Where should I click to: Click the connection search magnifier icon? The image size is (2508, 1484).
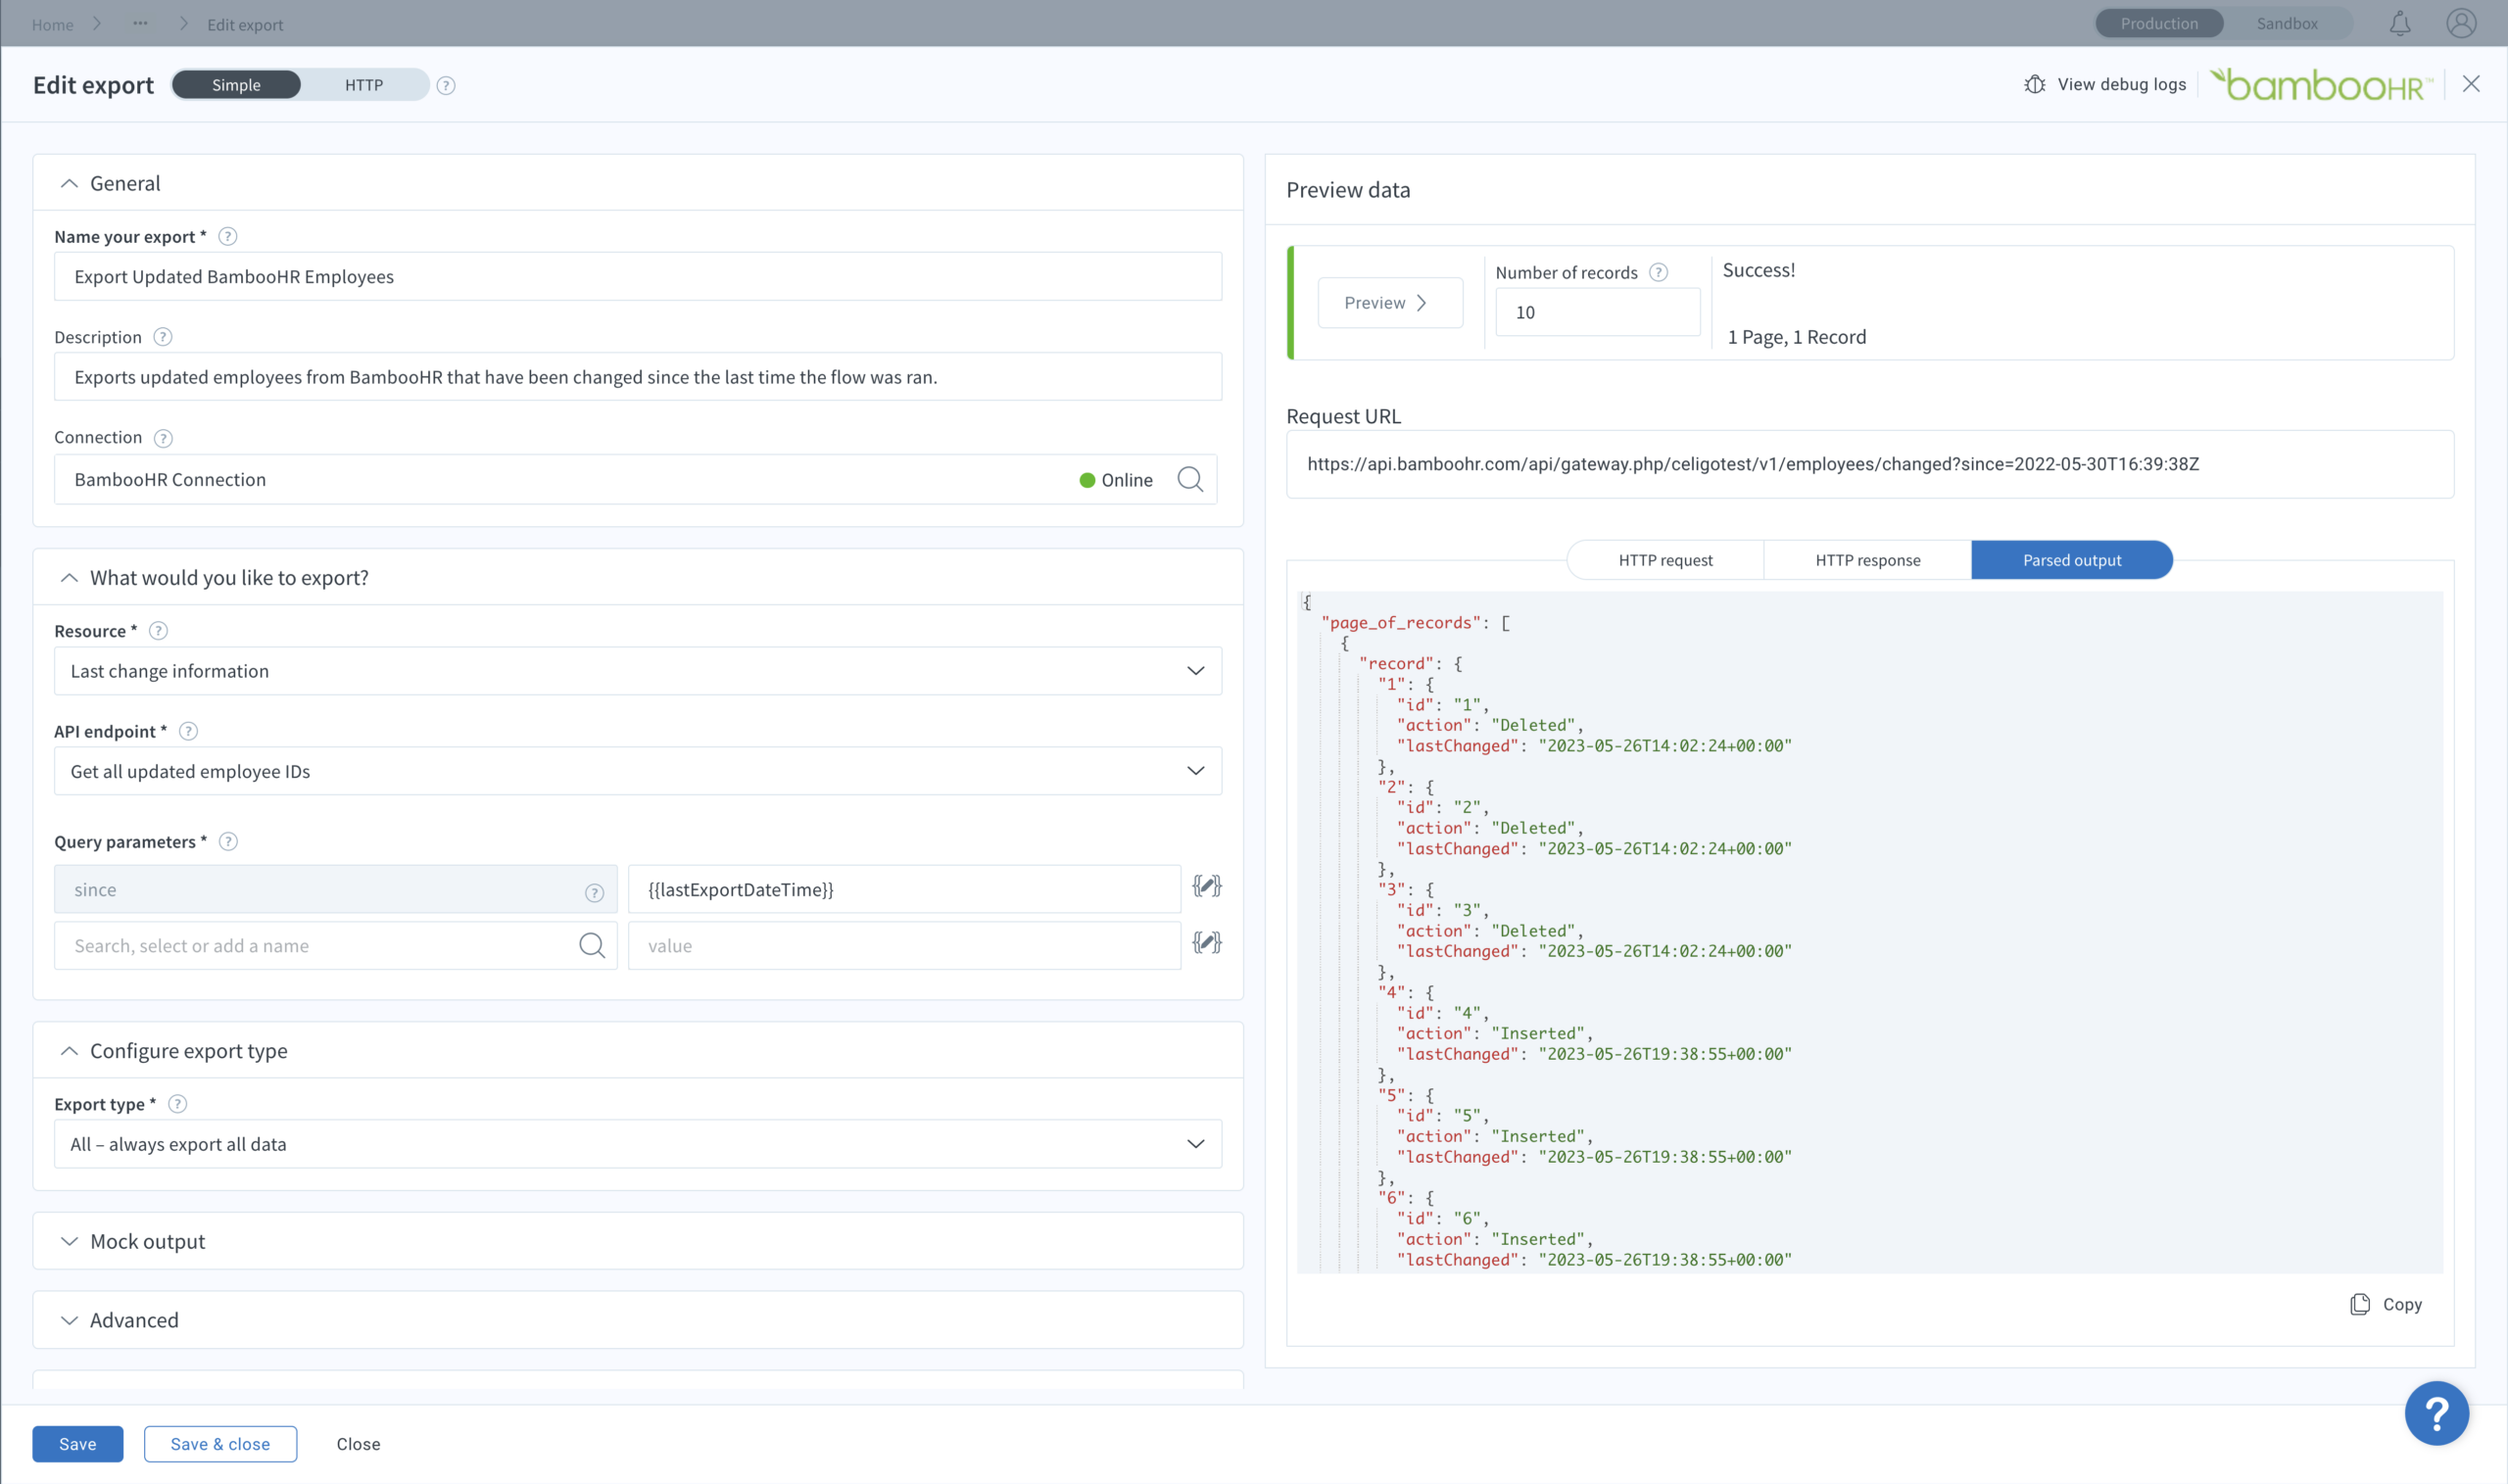1190,479
